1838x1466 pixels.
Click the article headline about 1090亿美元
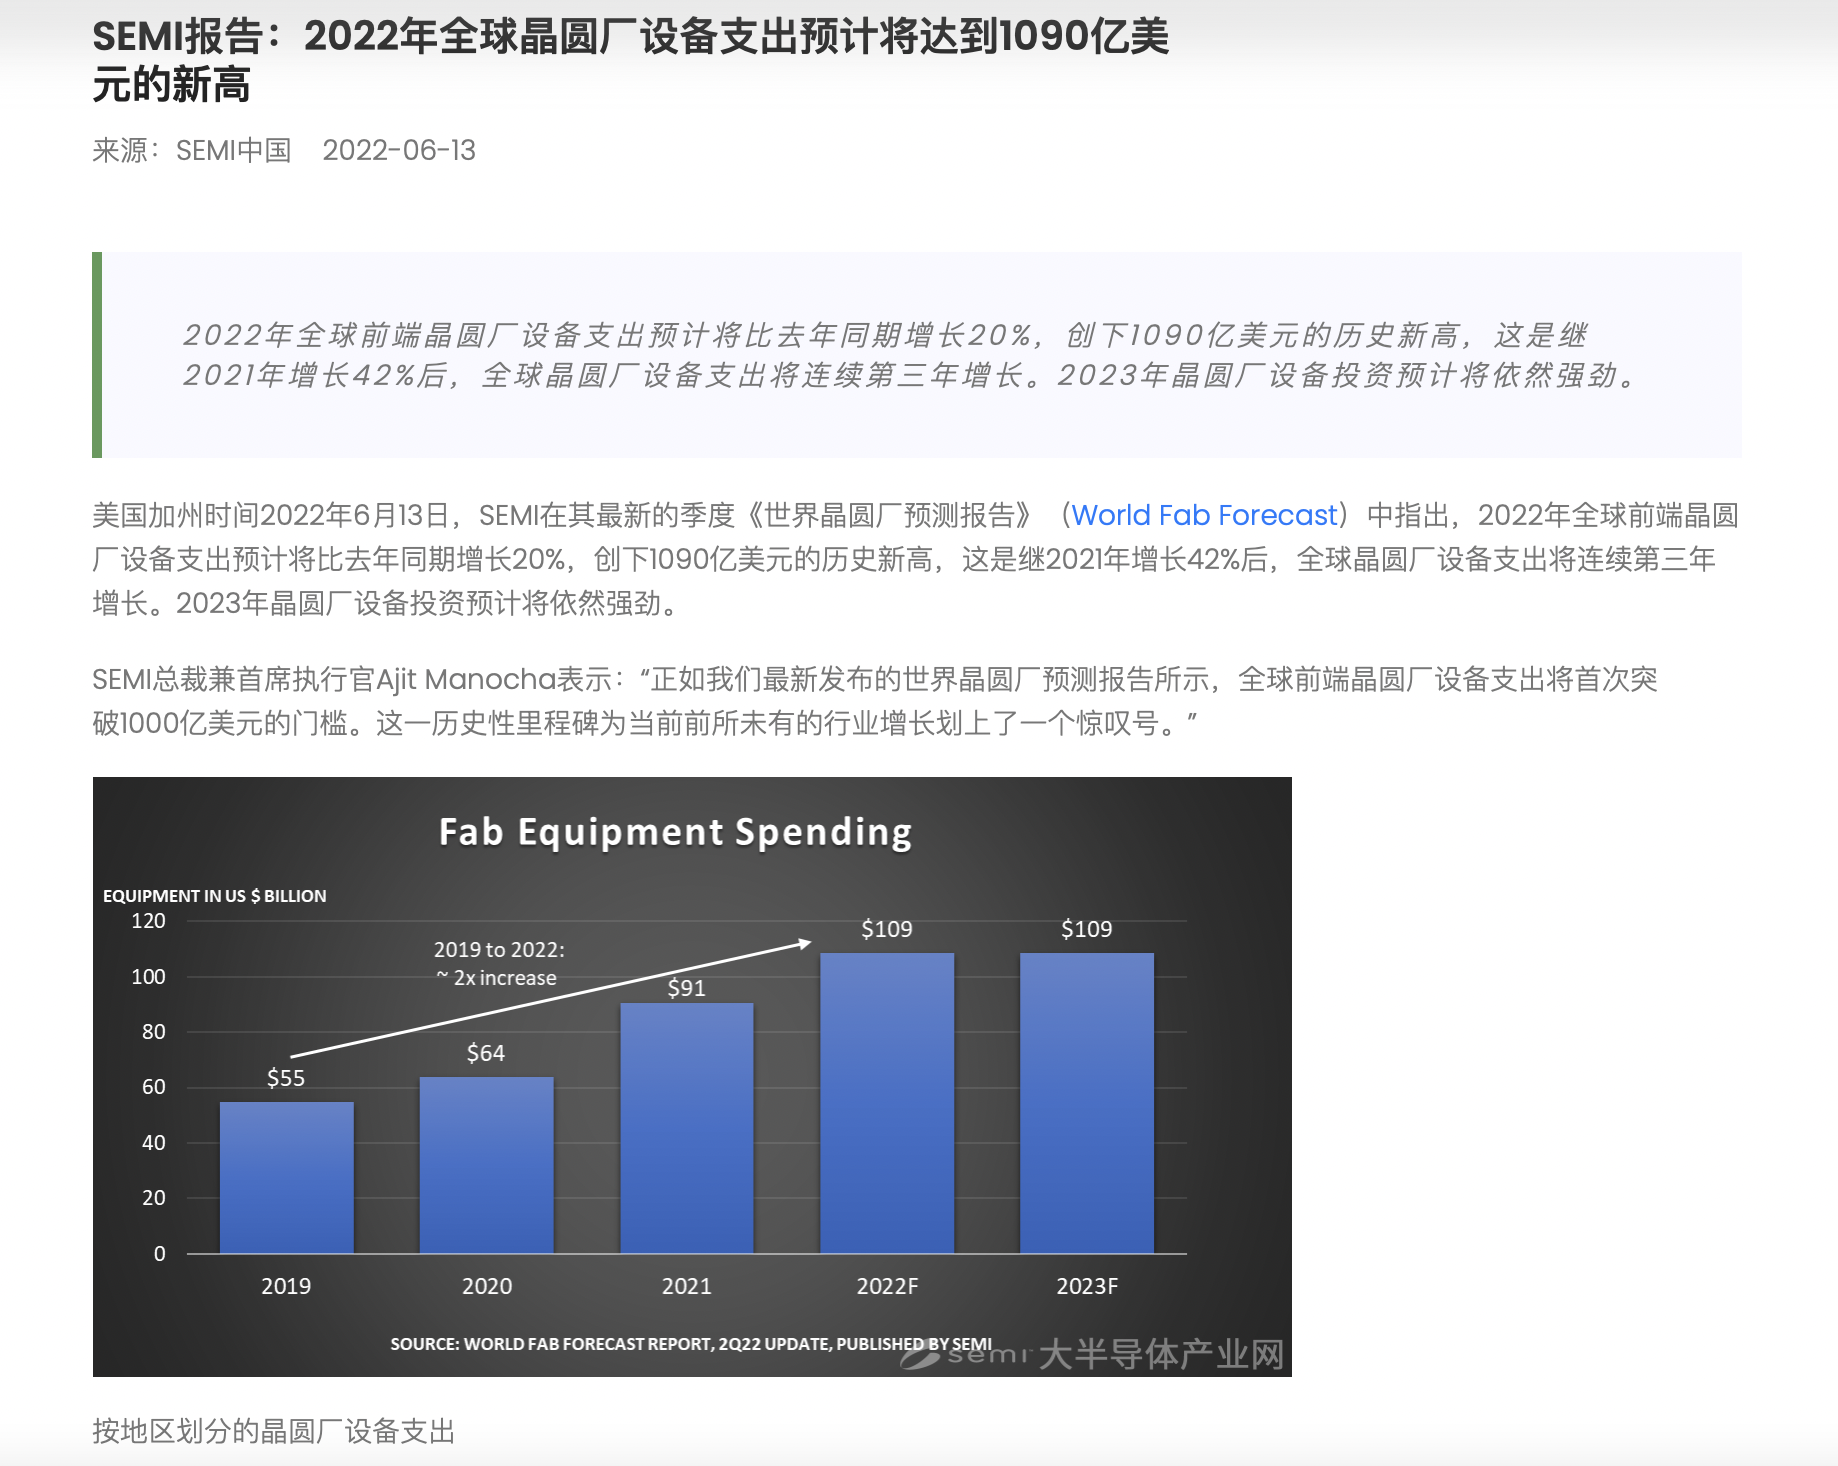tap(631, 60)
